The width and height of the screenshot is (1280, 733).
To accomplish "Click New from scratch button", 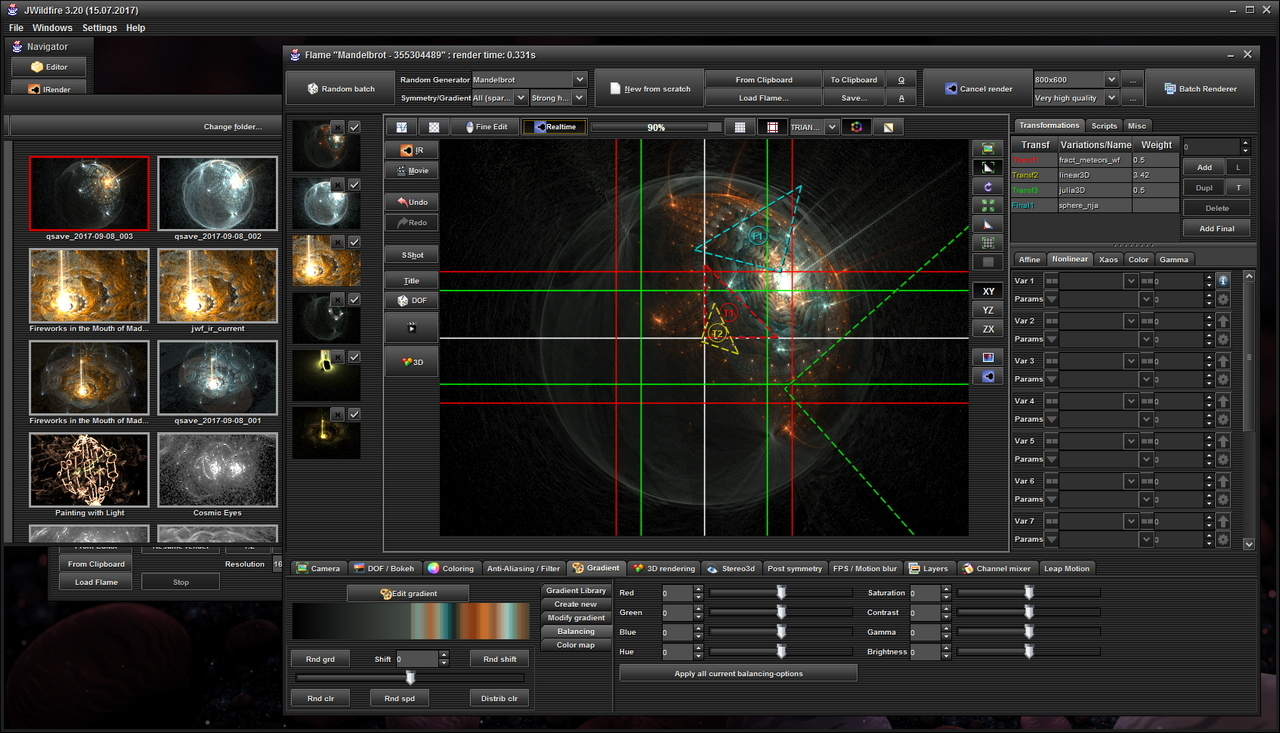I will click(649, 88).
